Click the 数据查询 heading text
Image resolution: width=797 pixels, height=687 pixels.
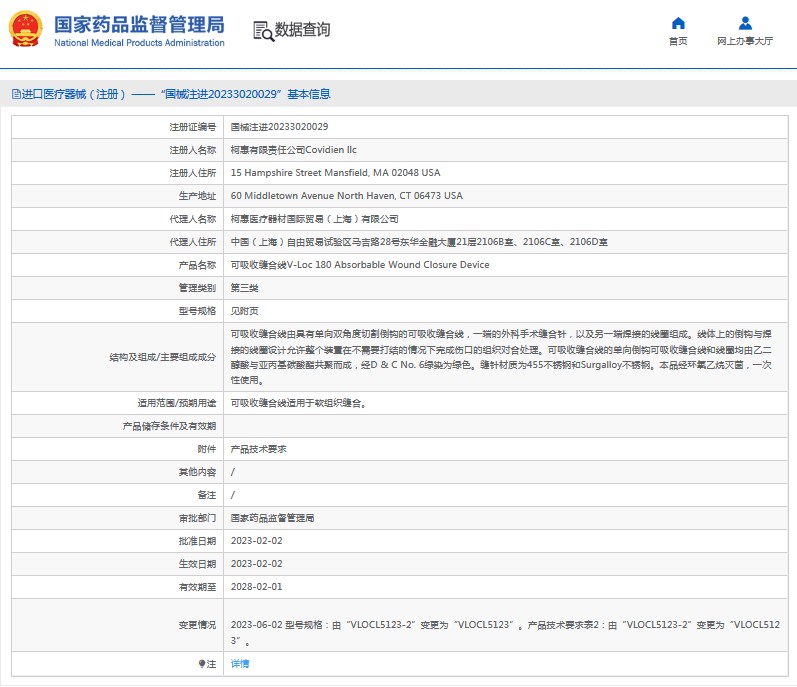[x=302, y=30]
